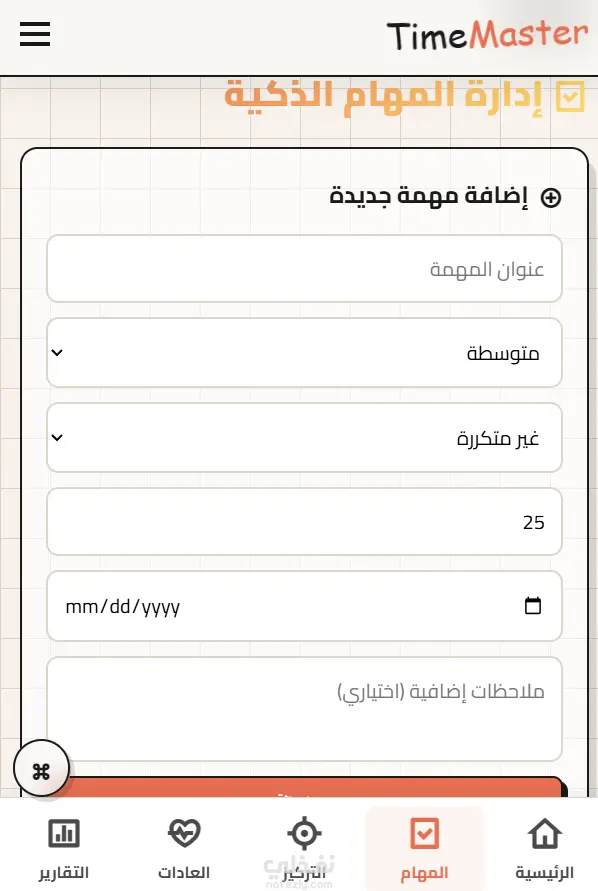Open the focus target icon (التركيز)

tap(304, 834)
